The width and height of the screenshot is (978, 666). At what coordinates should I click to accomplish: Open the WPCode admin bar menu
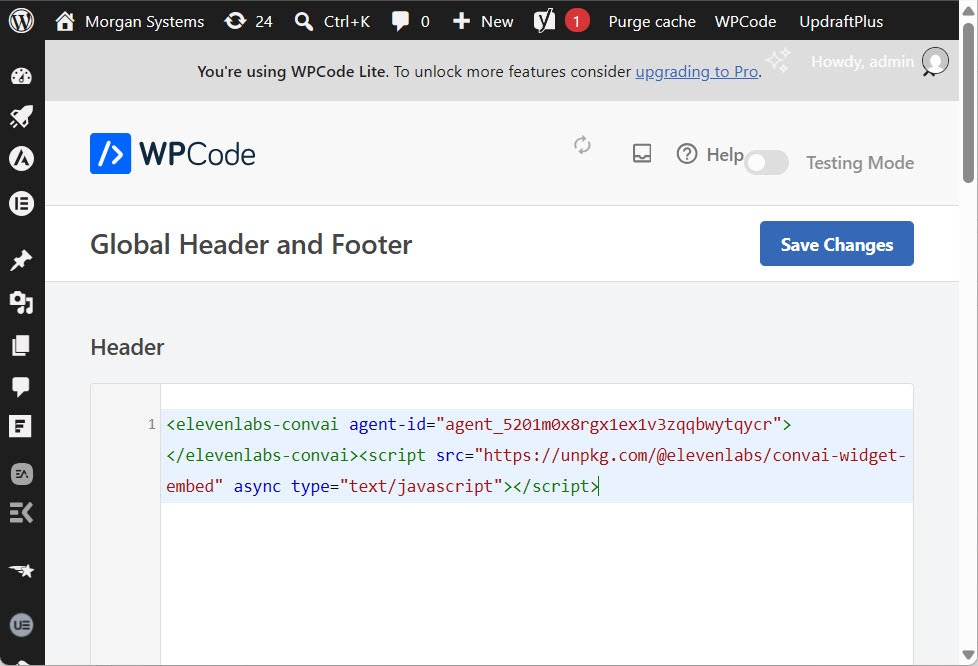[x=745, y=21]
